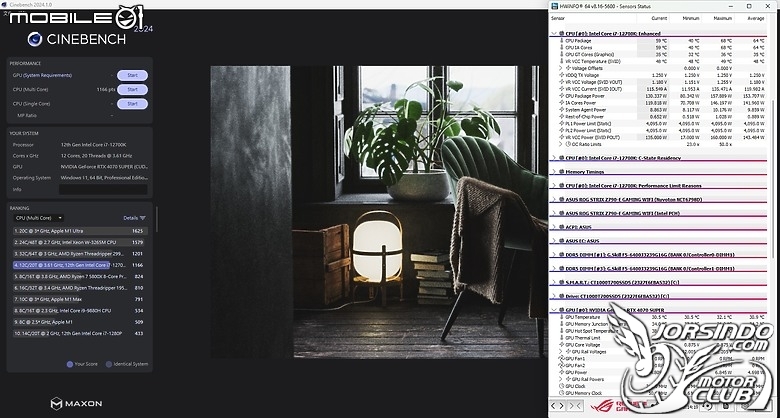Expand the S.M.A.R.T. CT1000T700SSD5 group
This screenshot has width=780, height=418.
(x=554, y=283)
